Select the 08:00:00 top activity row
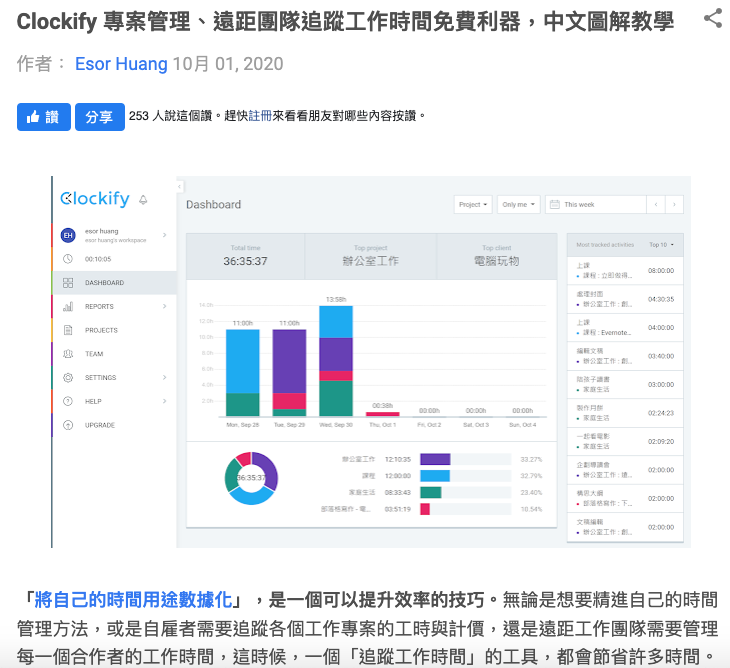This screenshot has width=730, height=668. (x=625, y=270)
